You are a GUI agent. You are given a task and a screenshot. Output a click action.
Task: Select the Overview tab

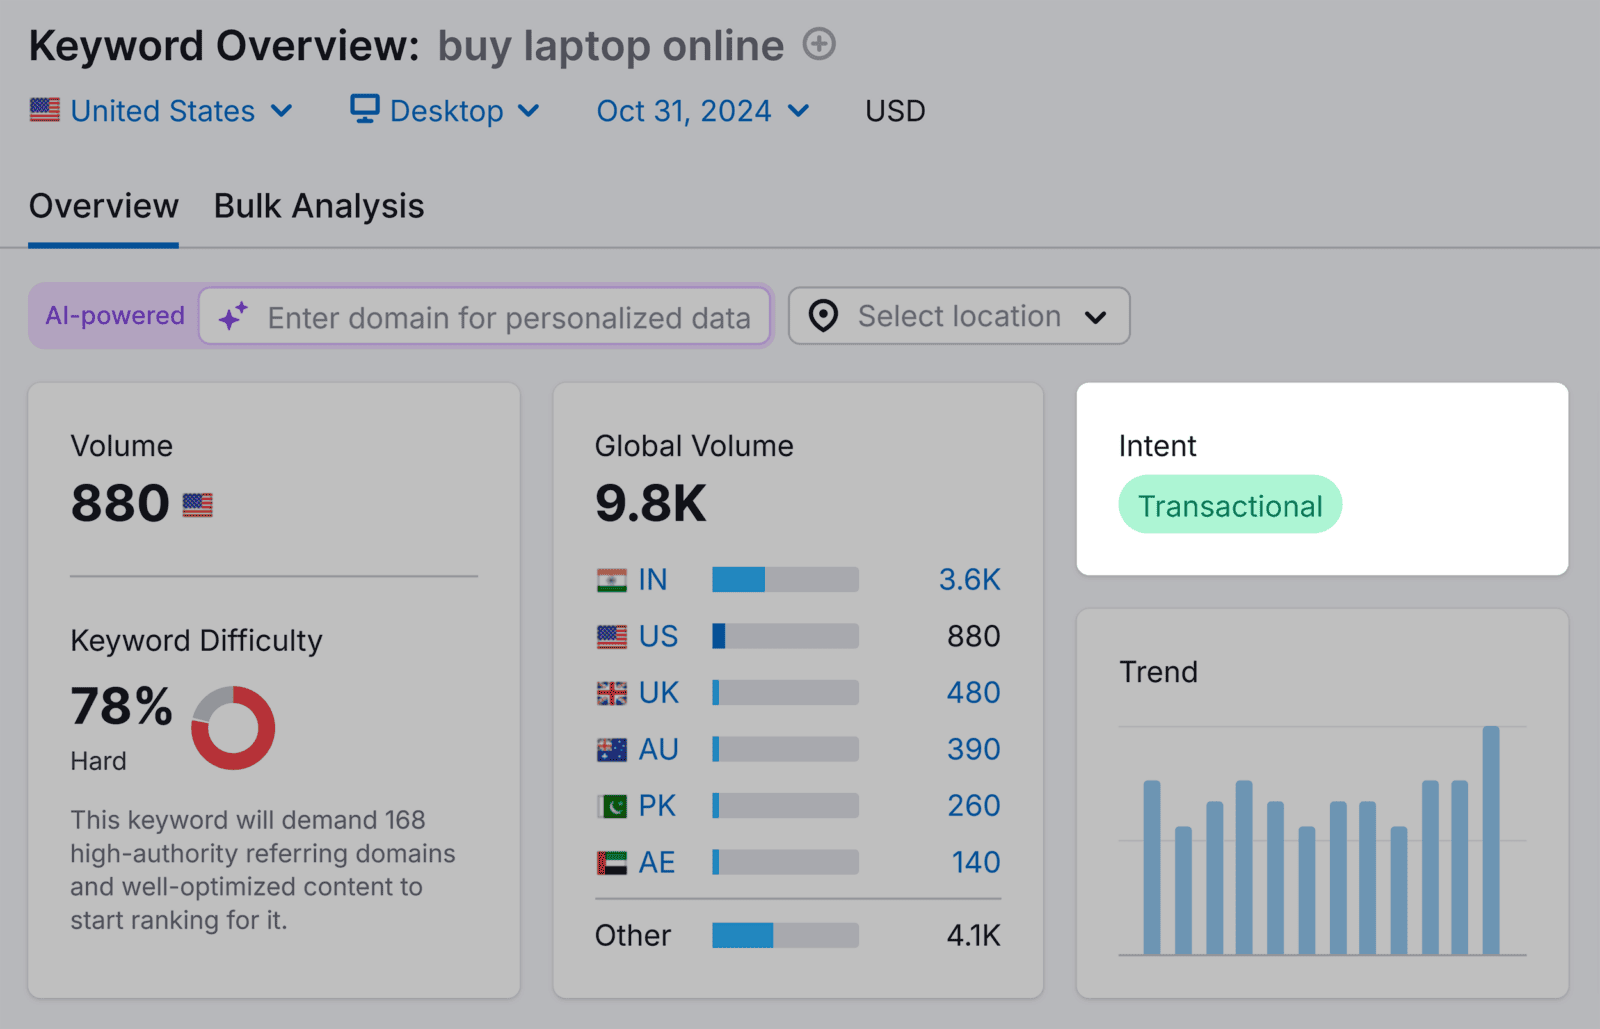103,206
